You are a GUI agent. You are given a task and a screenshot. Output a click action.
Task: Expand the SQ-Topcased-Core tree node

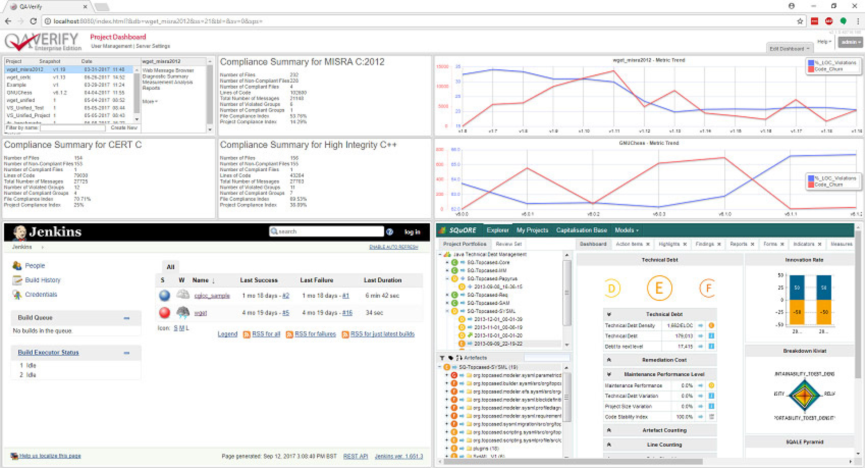click(447, 263)
